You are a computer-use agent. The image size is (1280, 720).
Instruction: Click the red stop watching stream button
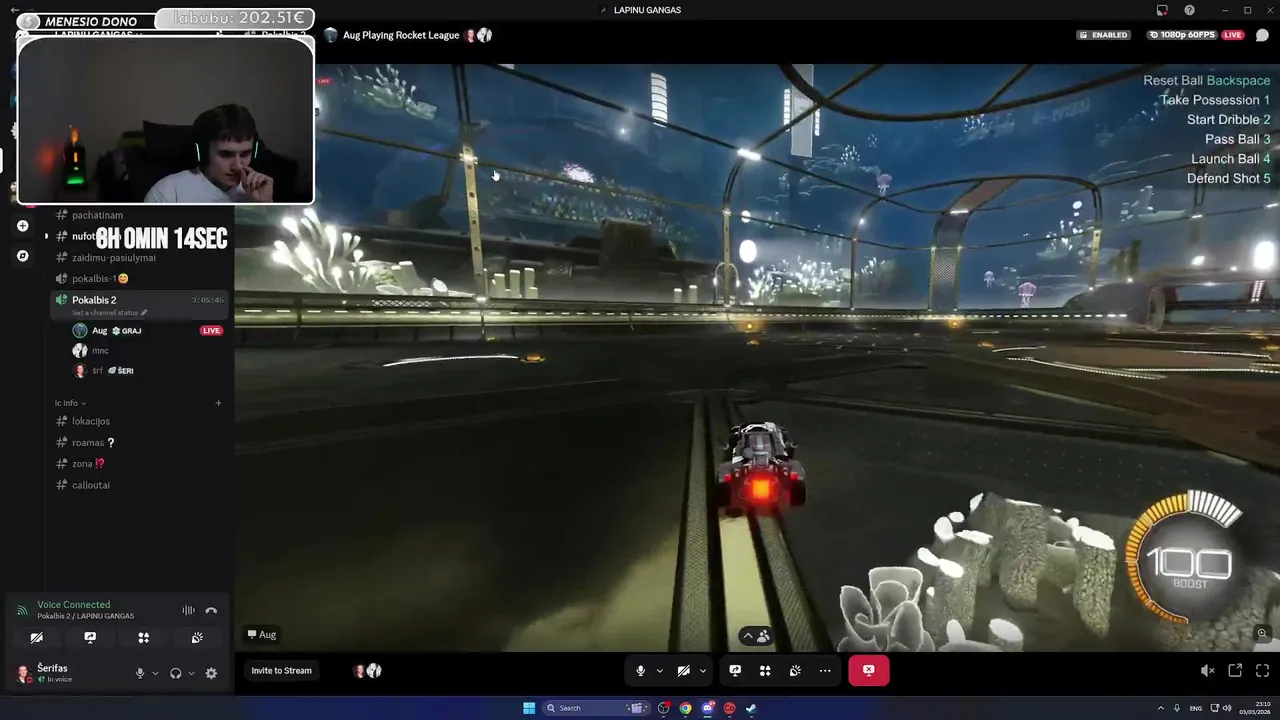pyautogui.click(x=869, y=670)
